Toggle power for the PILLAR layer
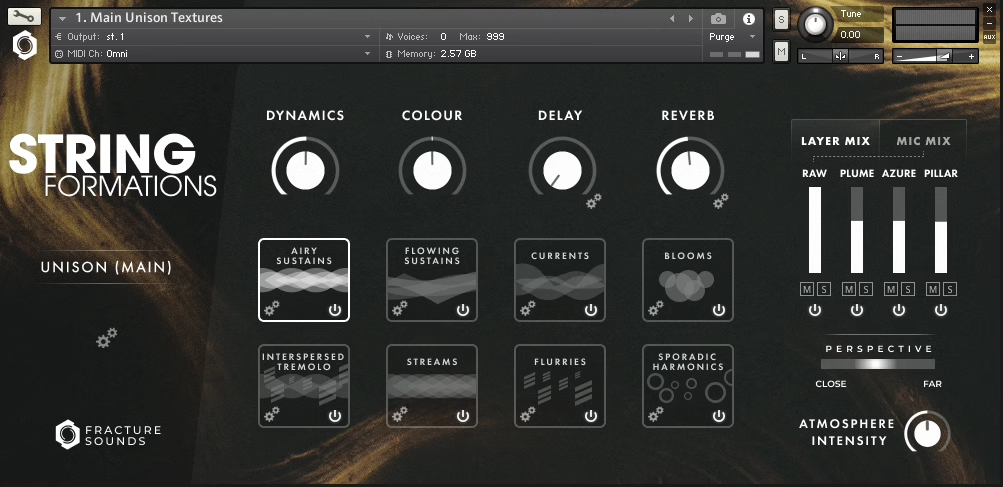1003x487 pixels. (940, 310)
